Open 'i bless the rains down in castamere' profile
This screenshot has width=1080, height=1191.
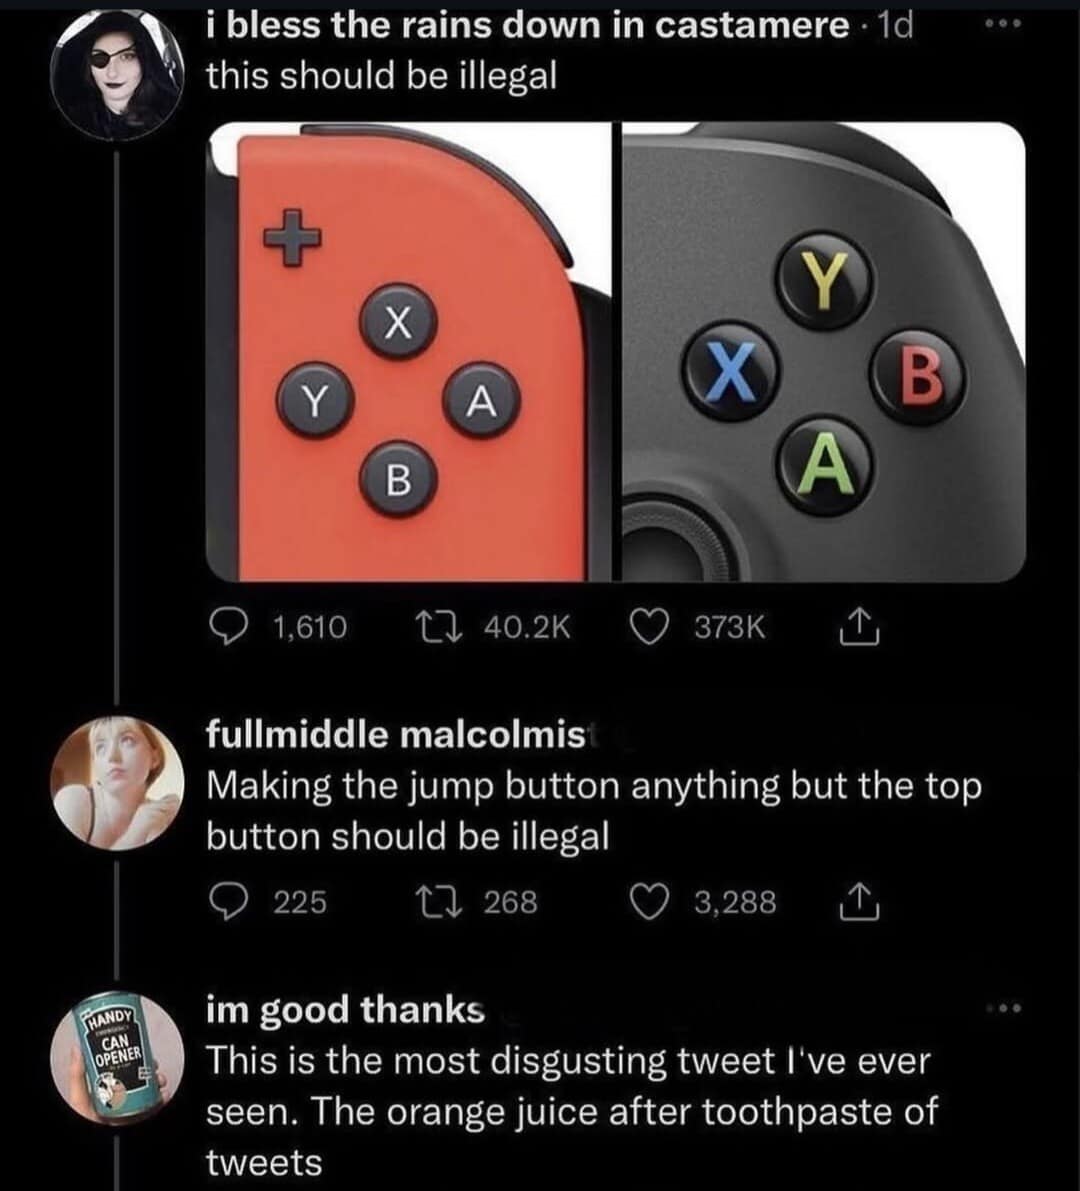527,27
